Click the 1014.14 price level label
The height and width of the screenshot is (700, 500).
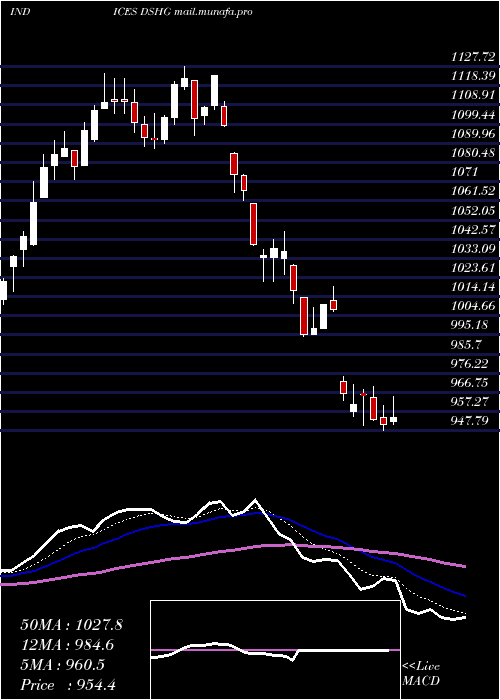tap(473, 287)
